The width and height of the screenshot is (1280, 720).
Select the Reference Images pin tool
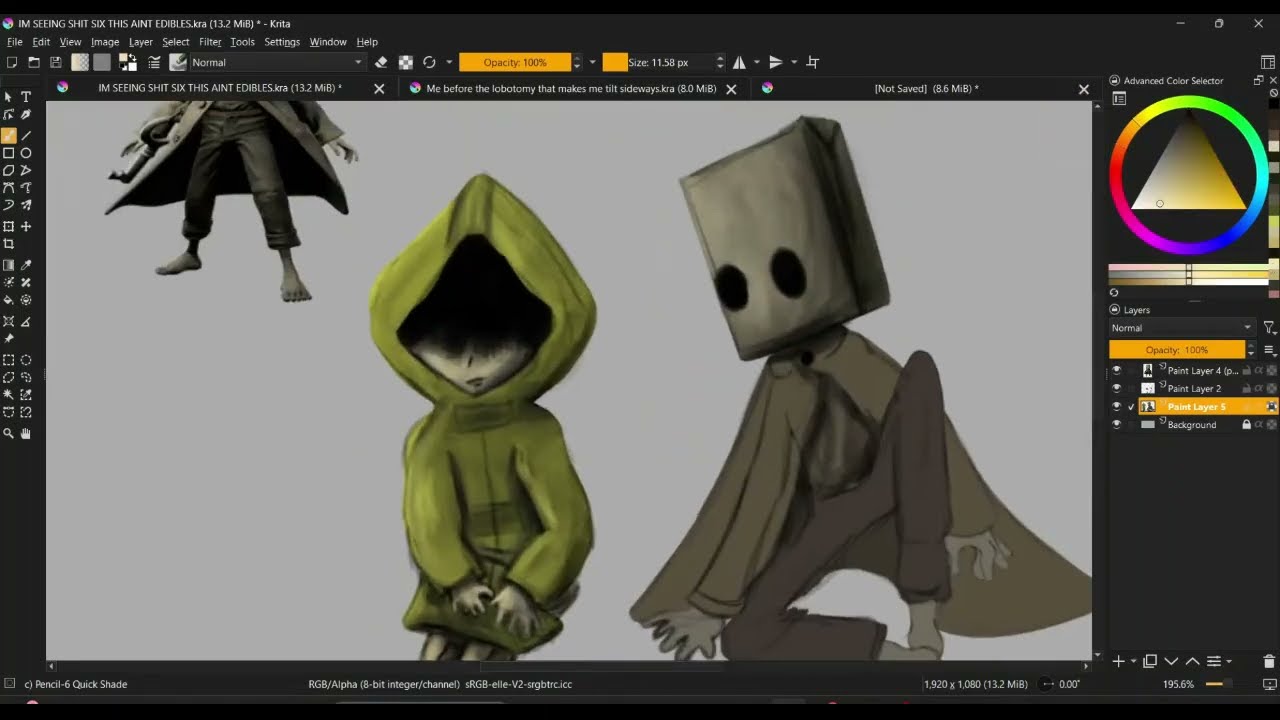[x=8, y=339]
